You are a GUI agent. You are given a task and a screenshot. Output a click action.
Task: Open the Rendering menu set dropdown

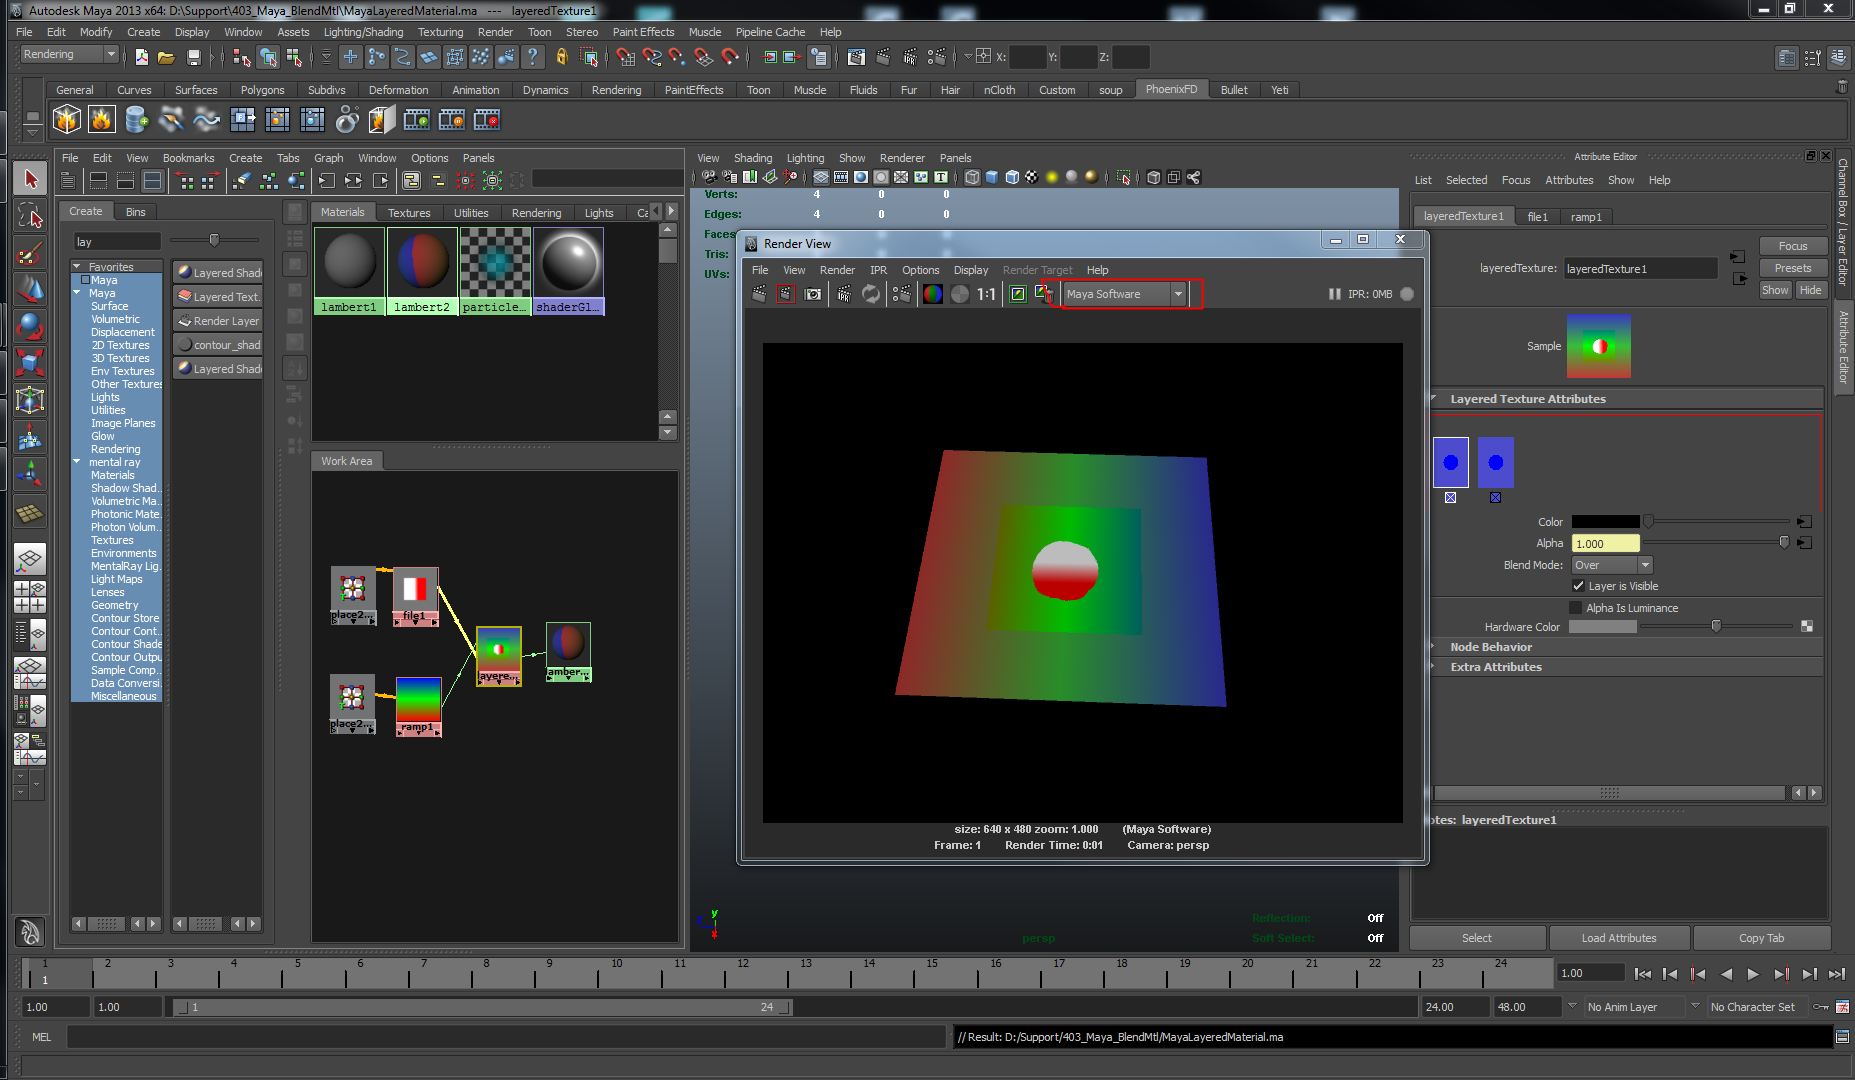click(69, 55)
